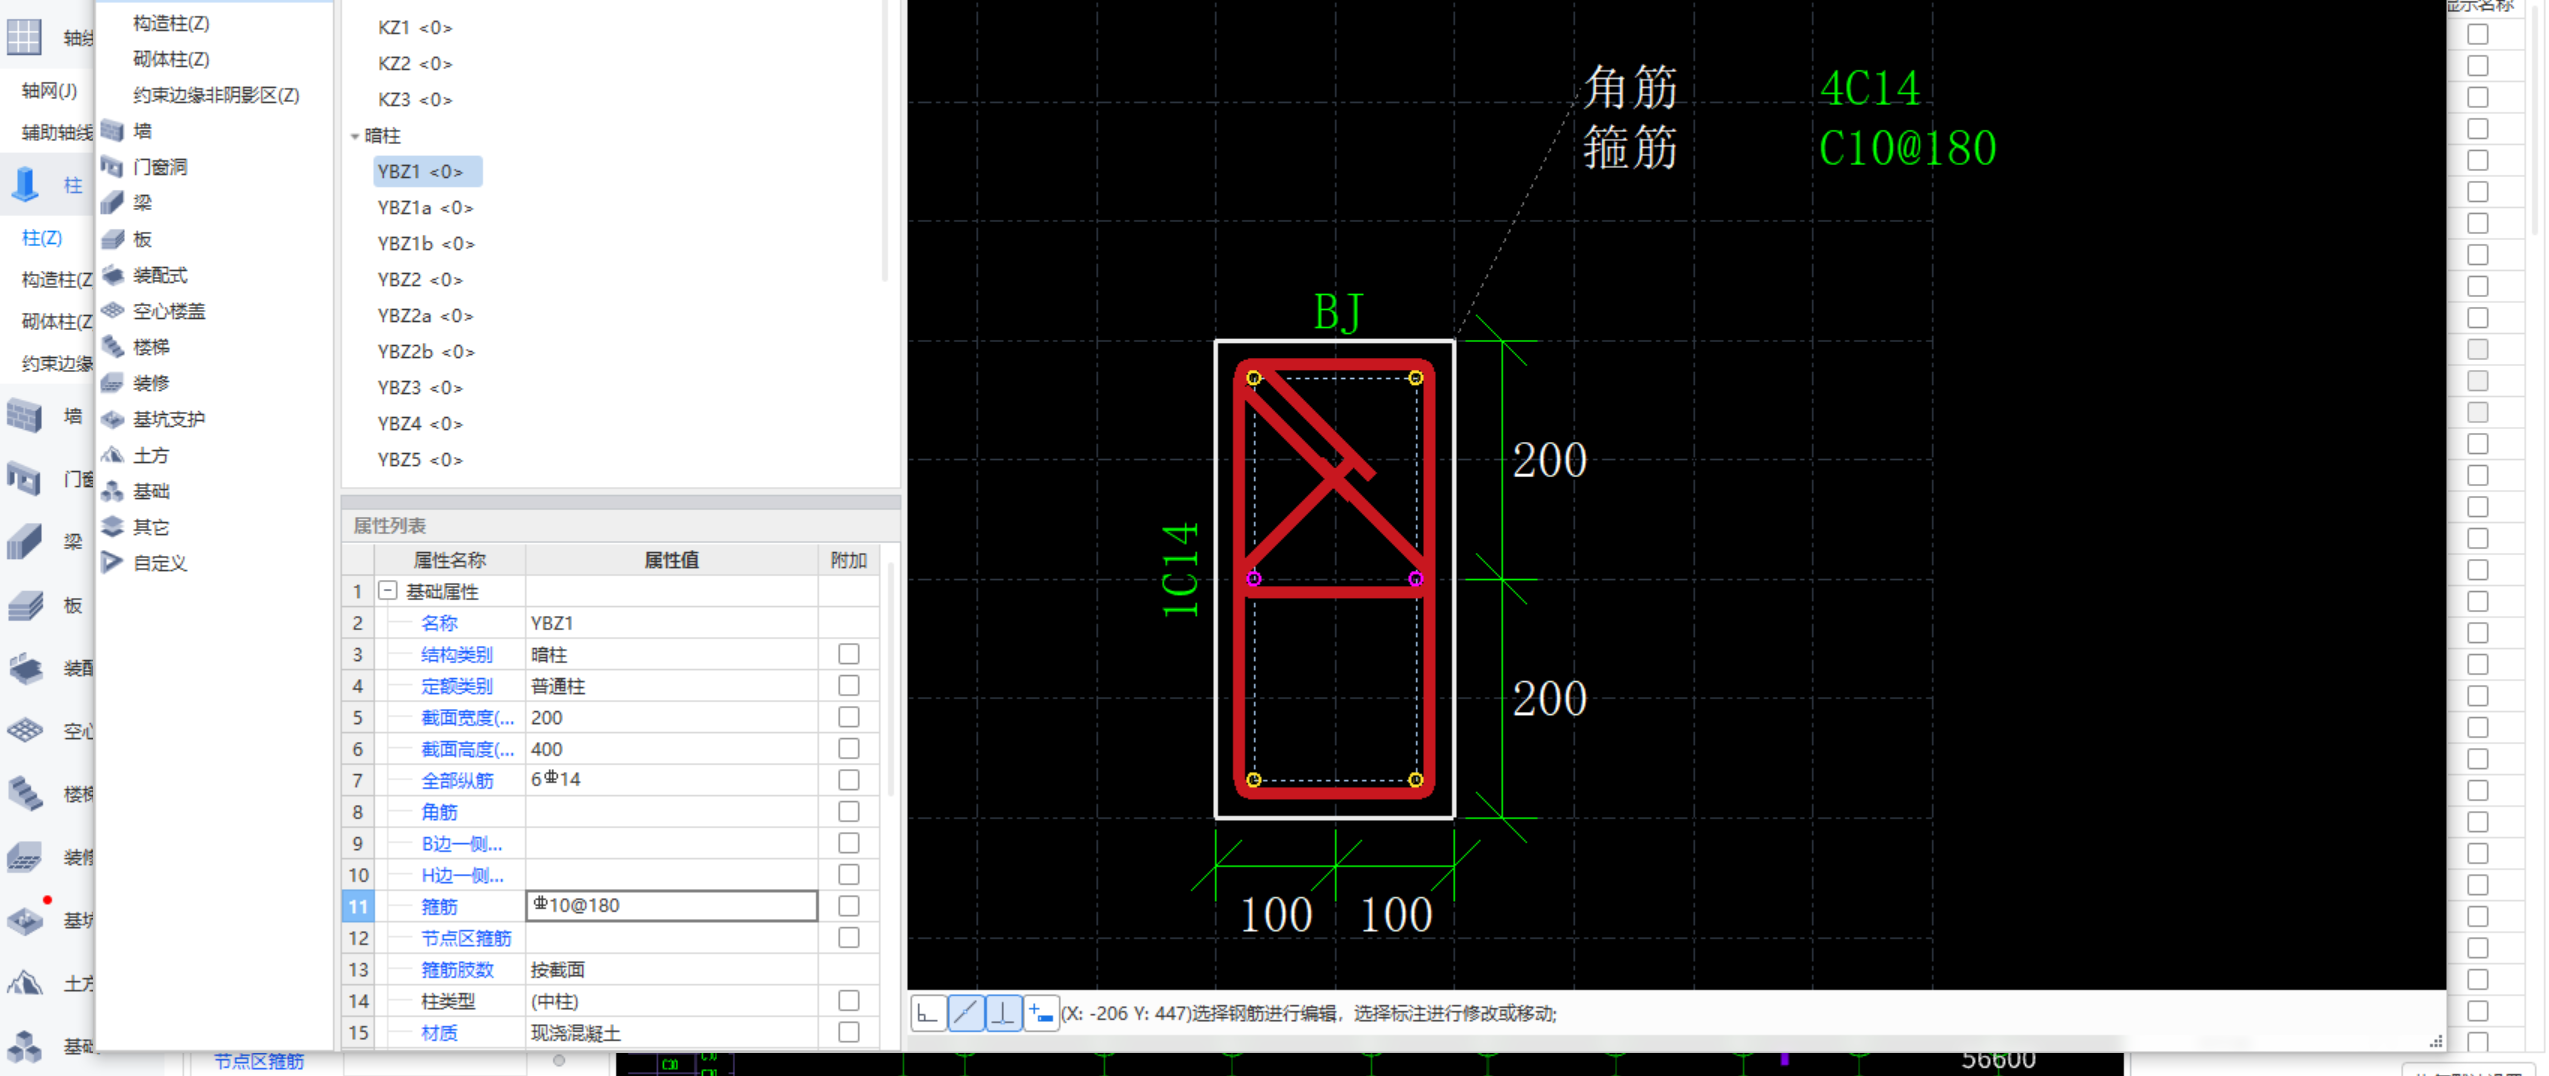
Task: Click the 梁 icon in popup list
Action: [113, 203]
